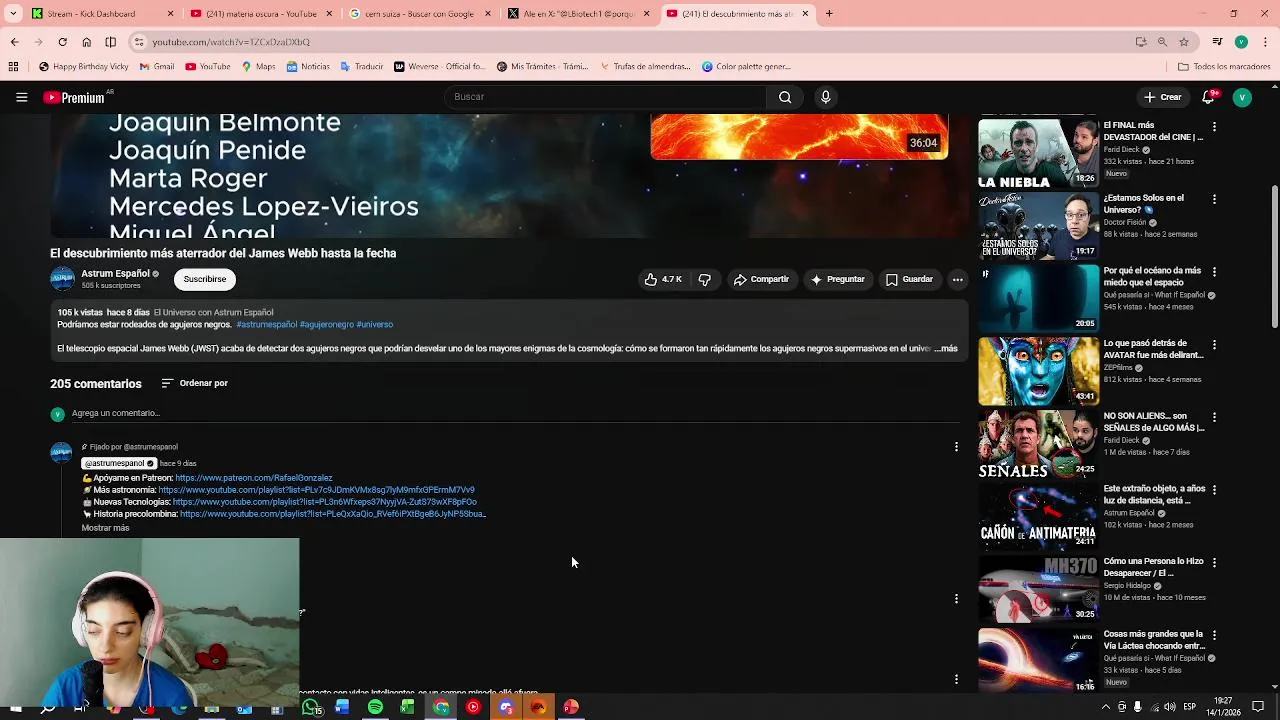Open the browser apps grid shortcut

click(x=13, y=67)
